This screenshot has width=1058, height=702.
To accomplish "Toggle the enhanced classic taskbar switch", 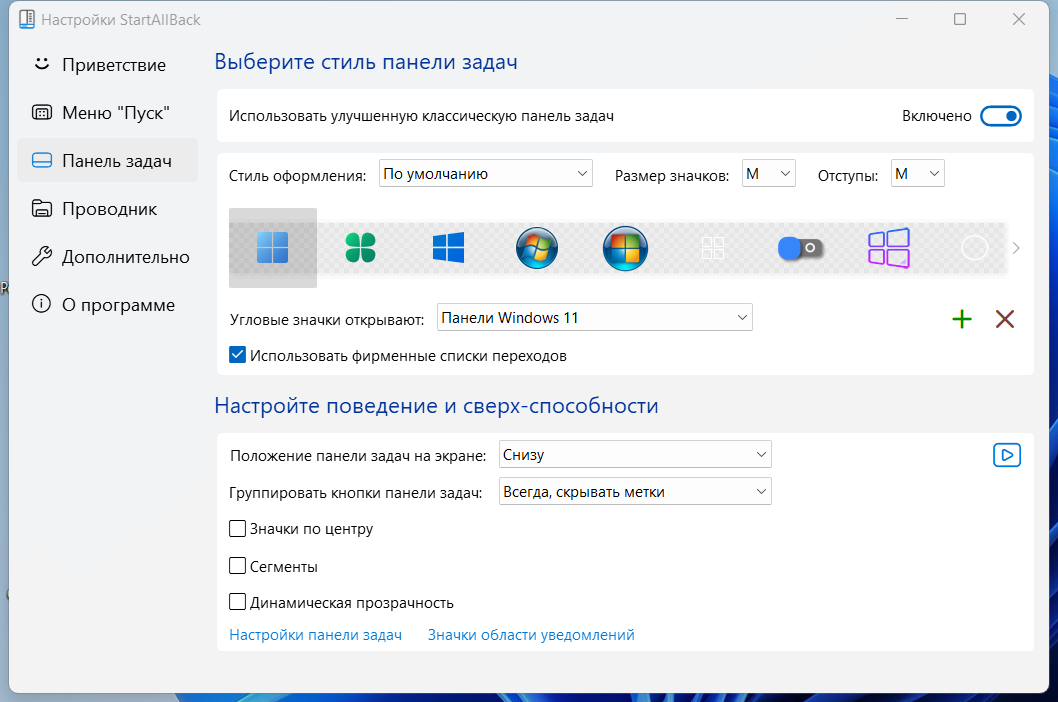I will click(x=1001, y=116).
